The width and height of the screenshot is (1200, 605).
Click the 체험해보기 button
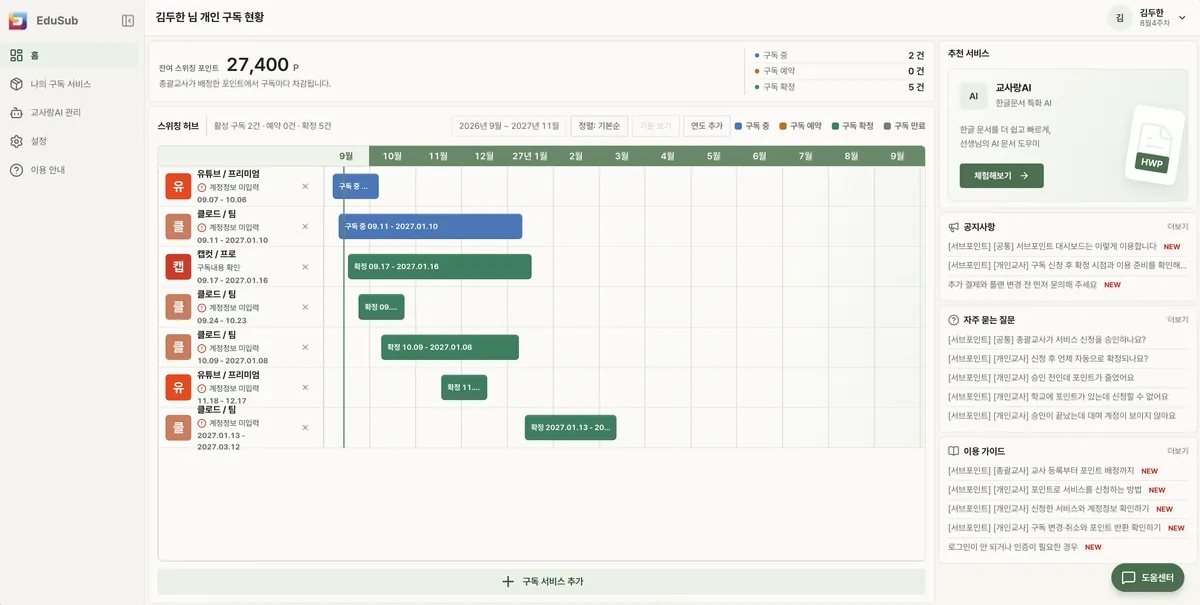[x=1001, y=176]
